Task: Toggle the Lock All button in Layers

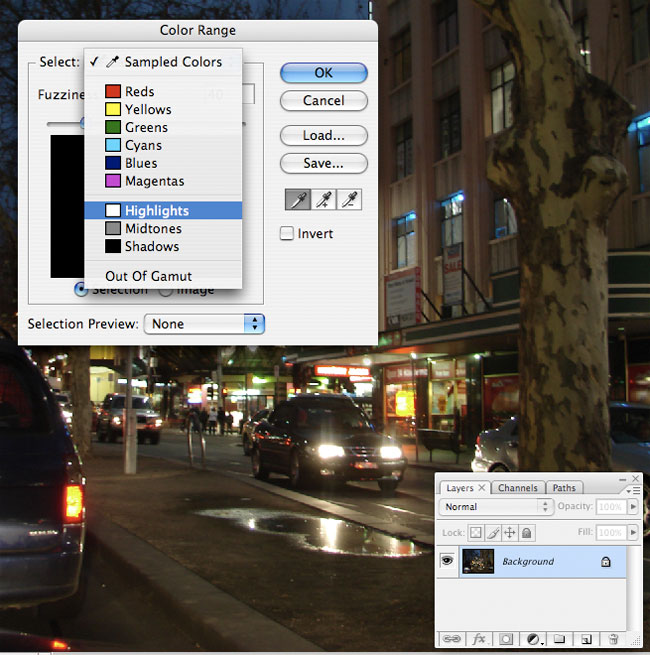Action: pos(527,535)
